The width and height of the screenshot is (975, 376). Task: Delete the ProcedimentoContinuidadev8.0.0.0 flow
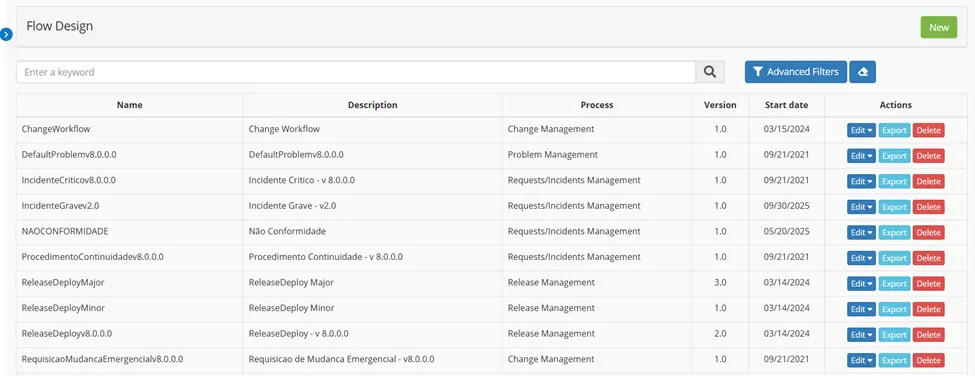point(928,257)
